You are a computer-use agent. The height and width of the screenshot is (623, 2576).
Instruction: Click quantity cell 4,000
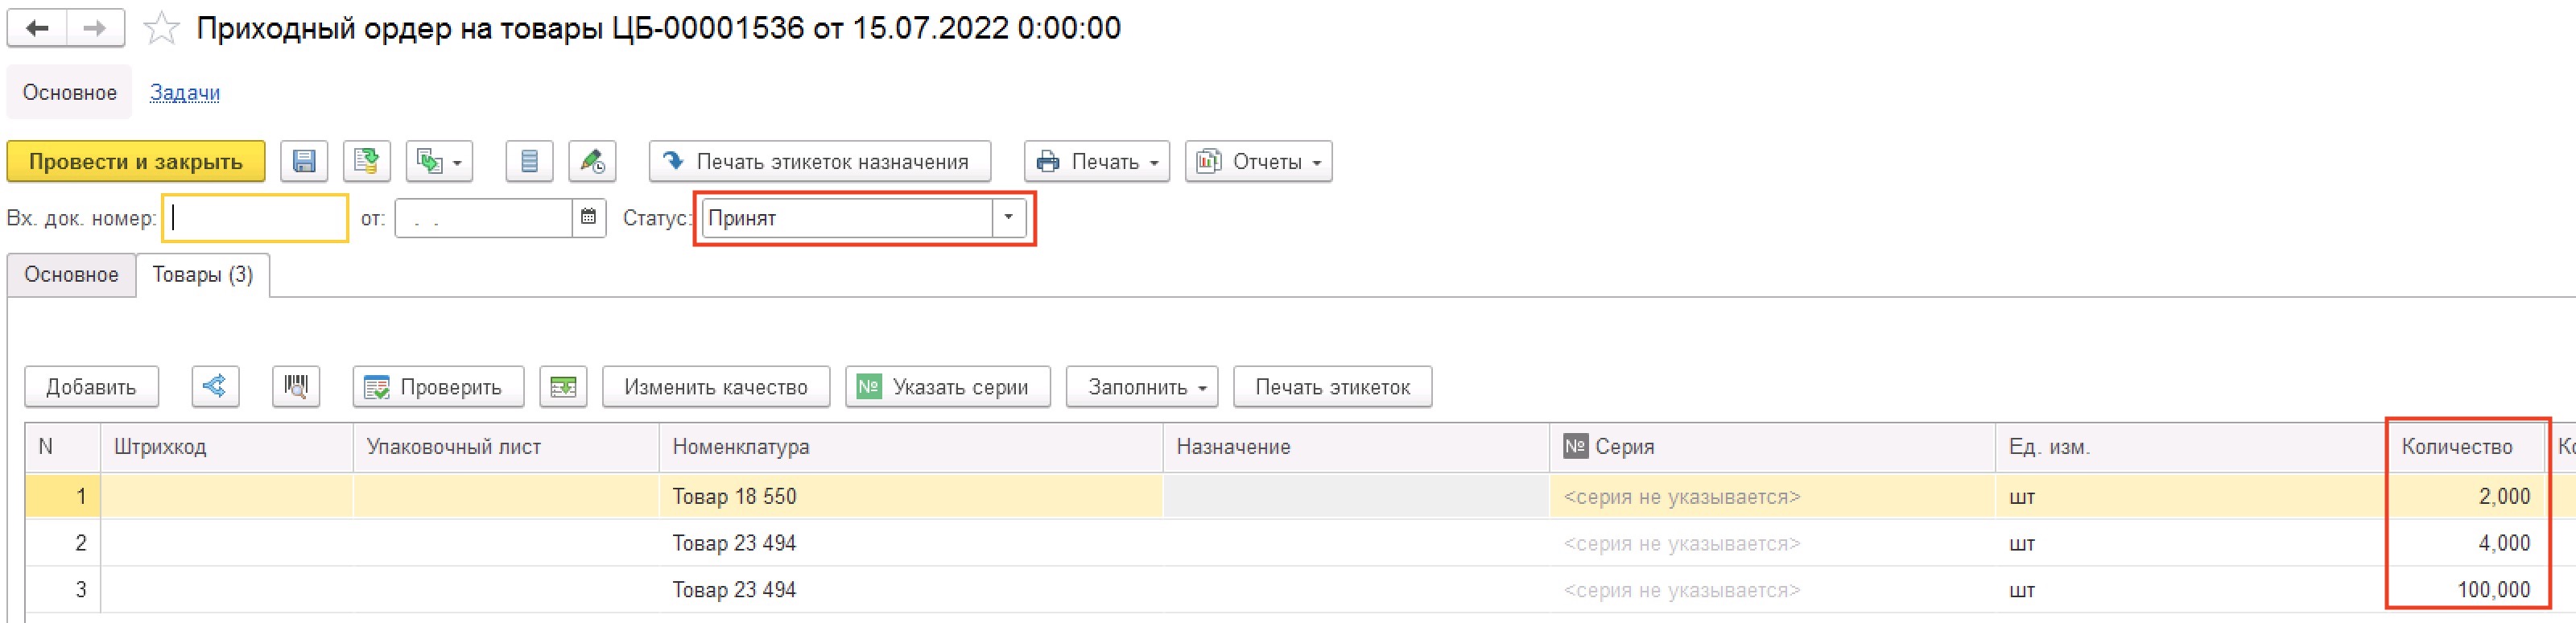pyautogui.click(x=2466, y=543)
